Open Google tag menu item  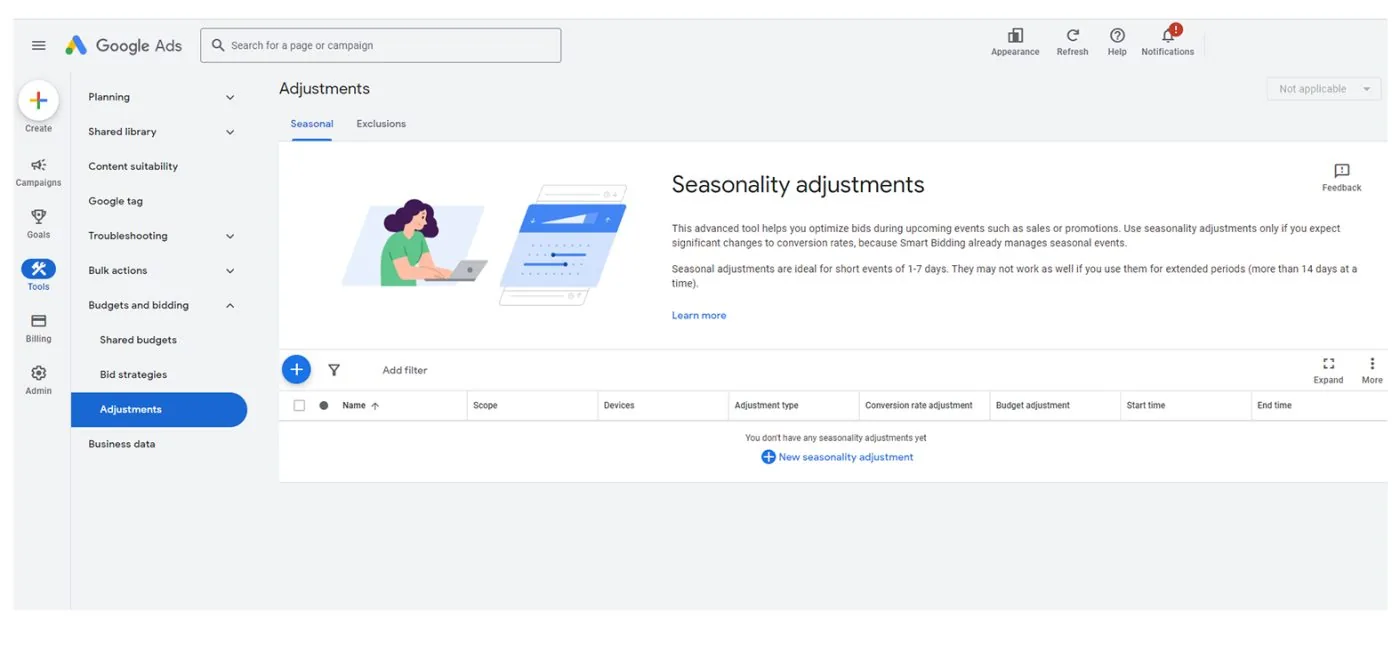(x=115, y=201)
